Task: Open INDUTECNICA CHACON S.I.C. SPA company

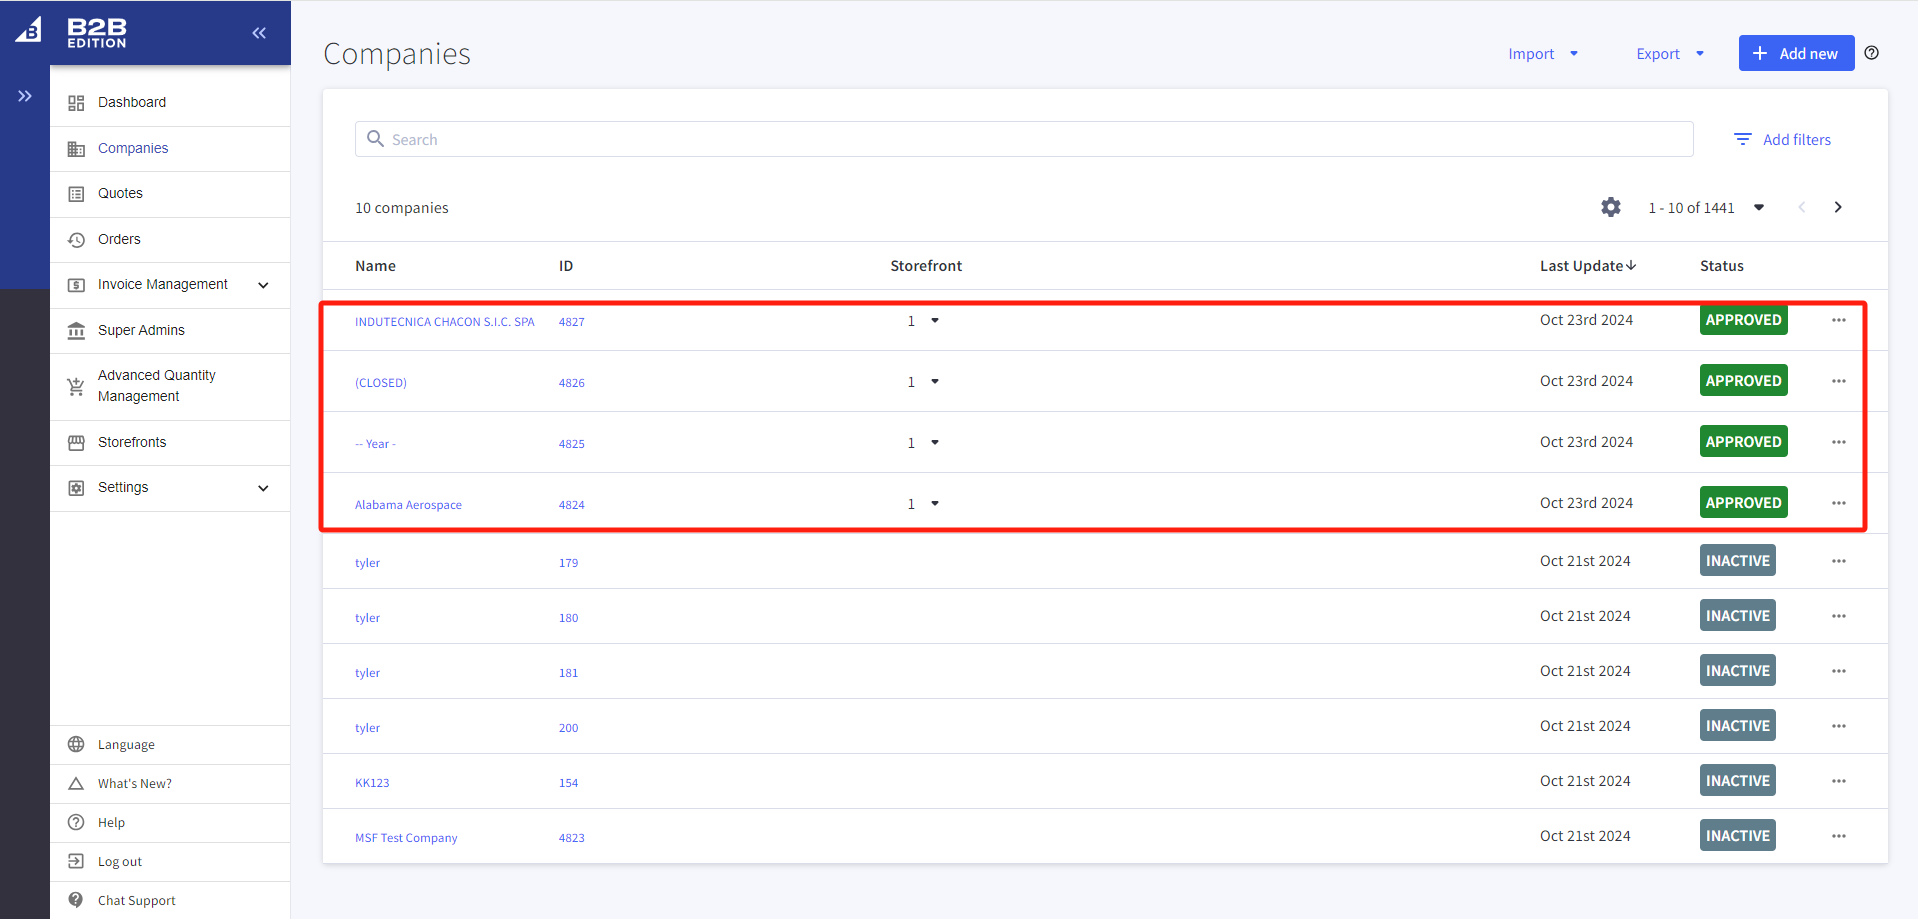Action: [x=444, y=322]
